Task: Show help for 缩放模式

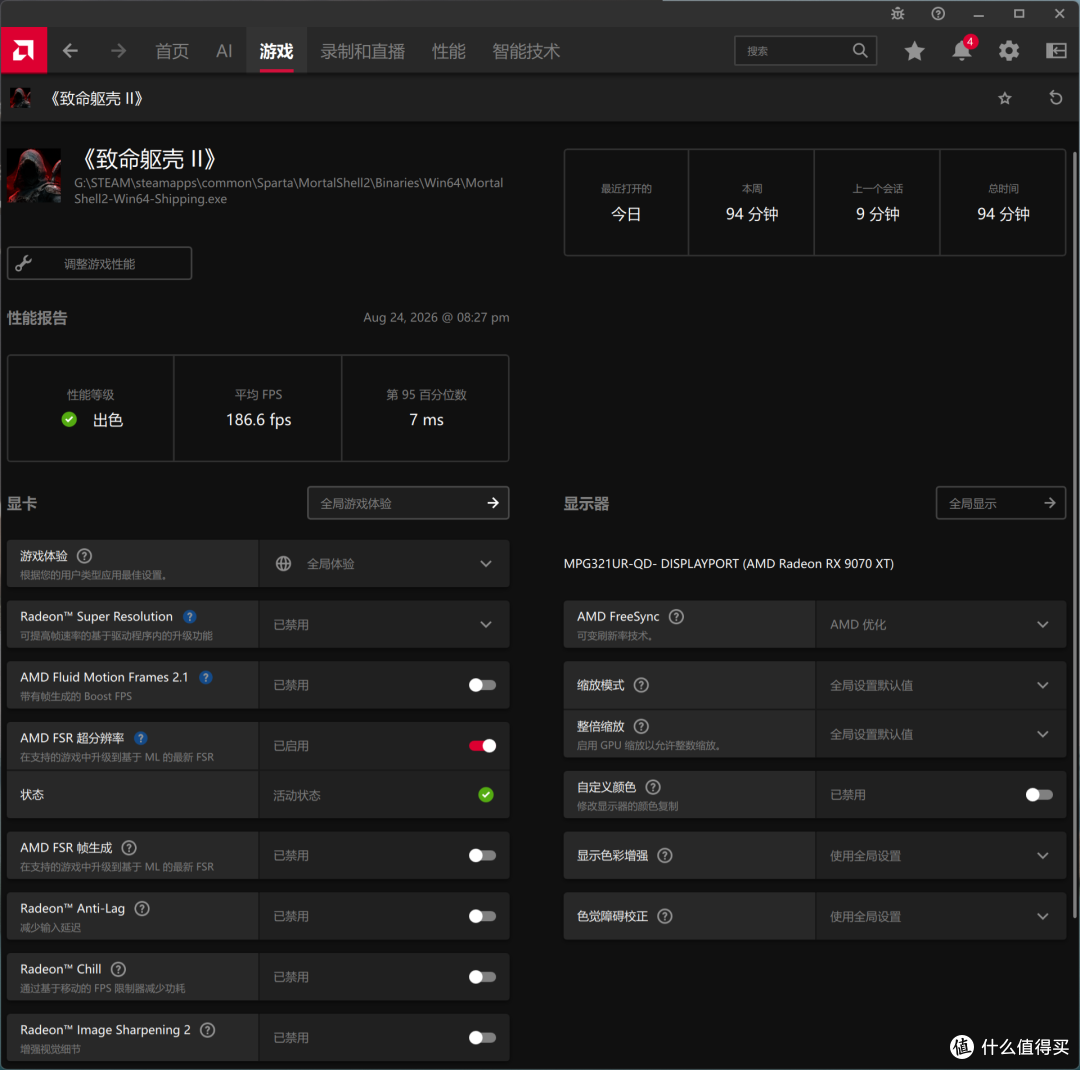Action: click(x=641, y=685)
